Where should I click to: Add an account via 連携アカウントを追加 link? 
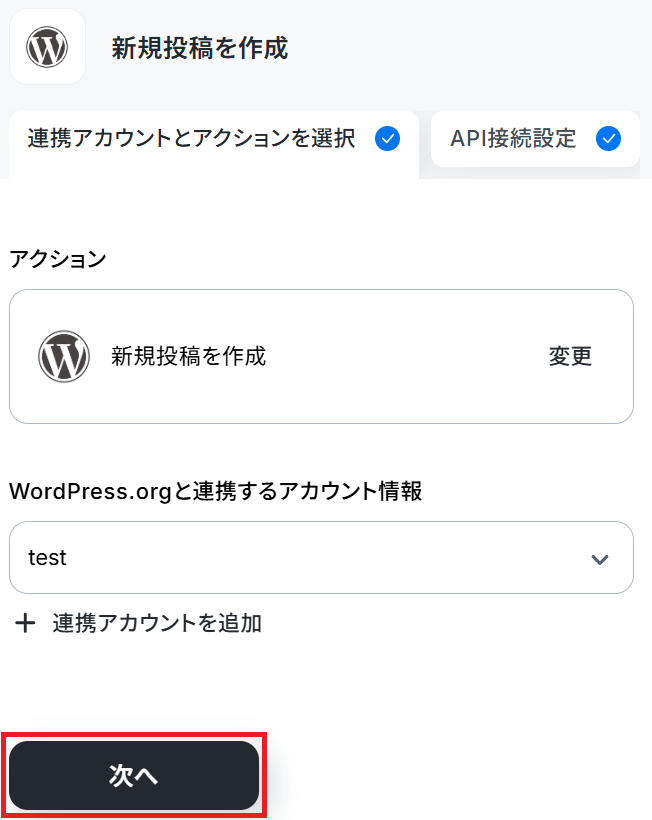tap(157, 623)
